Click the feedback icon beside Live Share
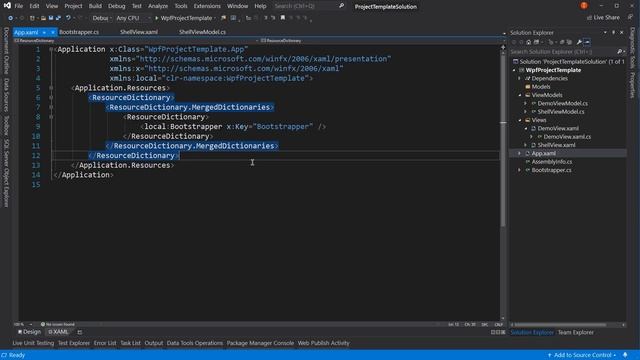This screenshot has height=360, width=640. [x=631, y=18]
